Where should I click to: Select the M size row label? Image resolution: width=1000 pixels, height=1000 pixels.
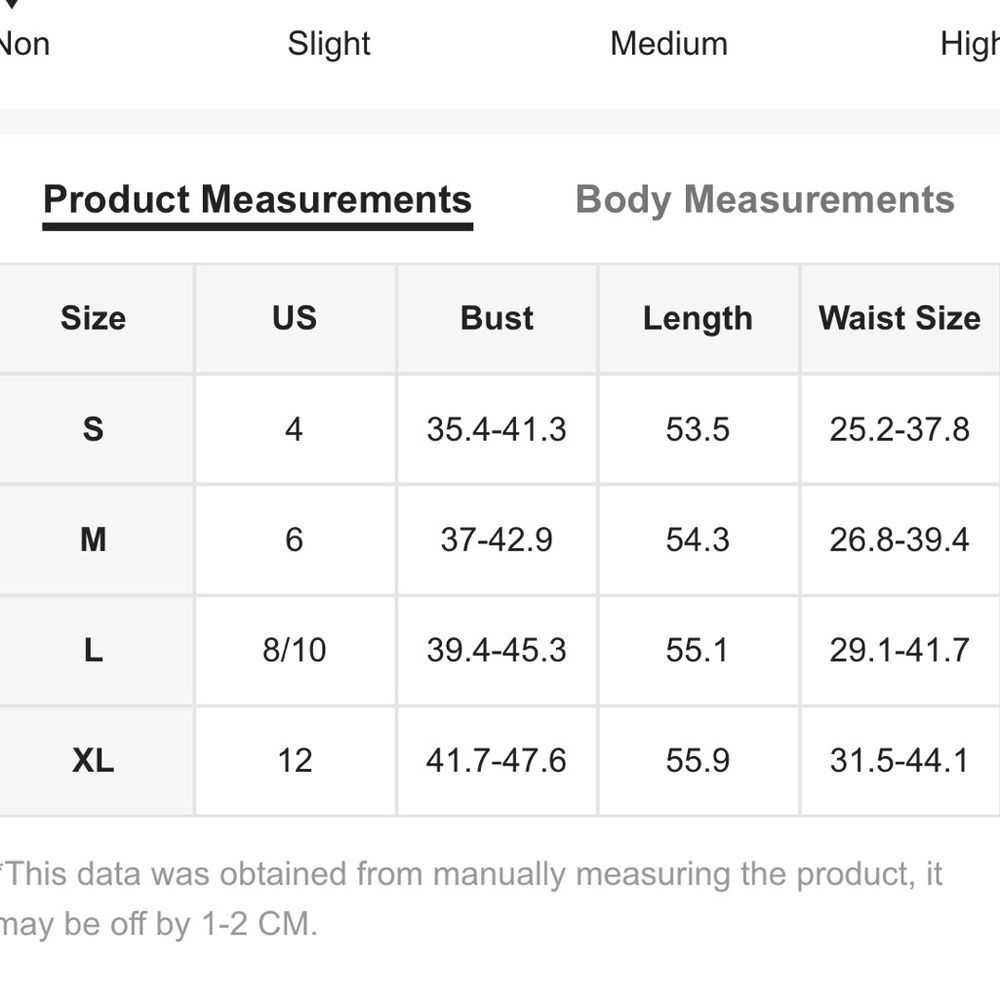tap(93, 540)
